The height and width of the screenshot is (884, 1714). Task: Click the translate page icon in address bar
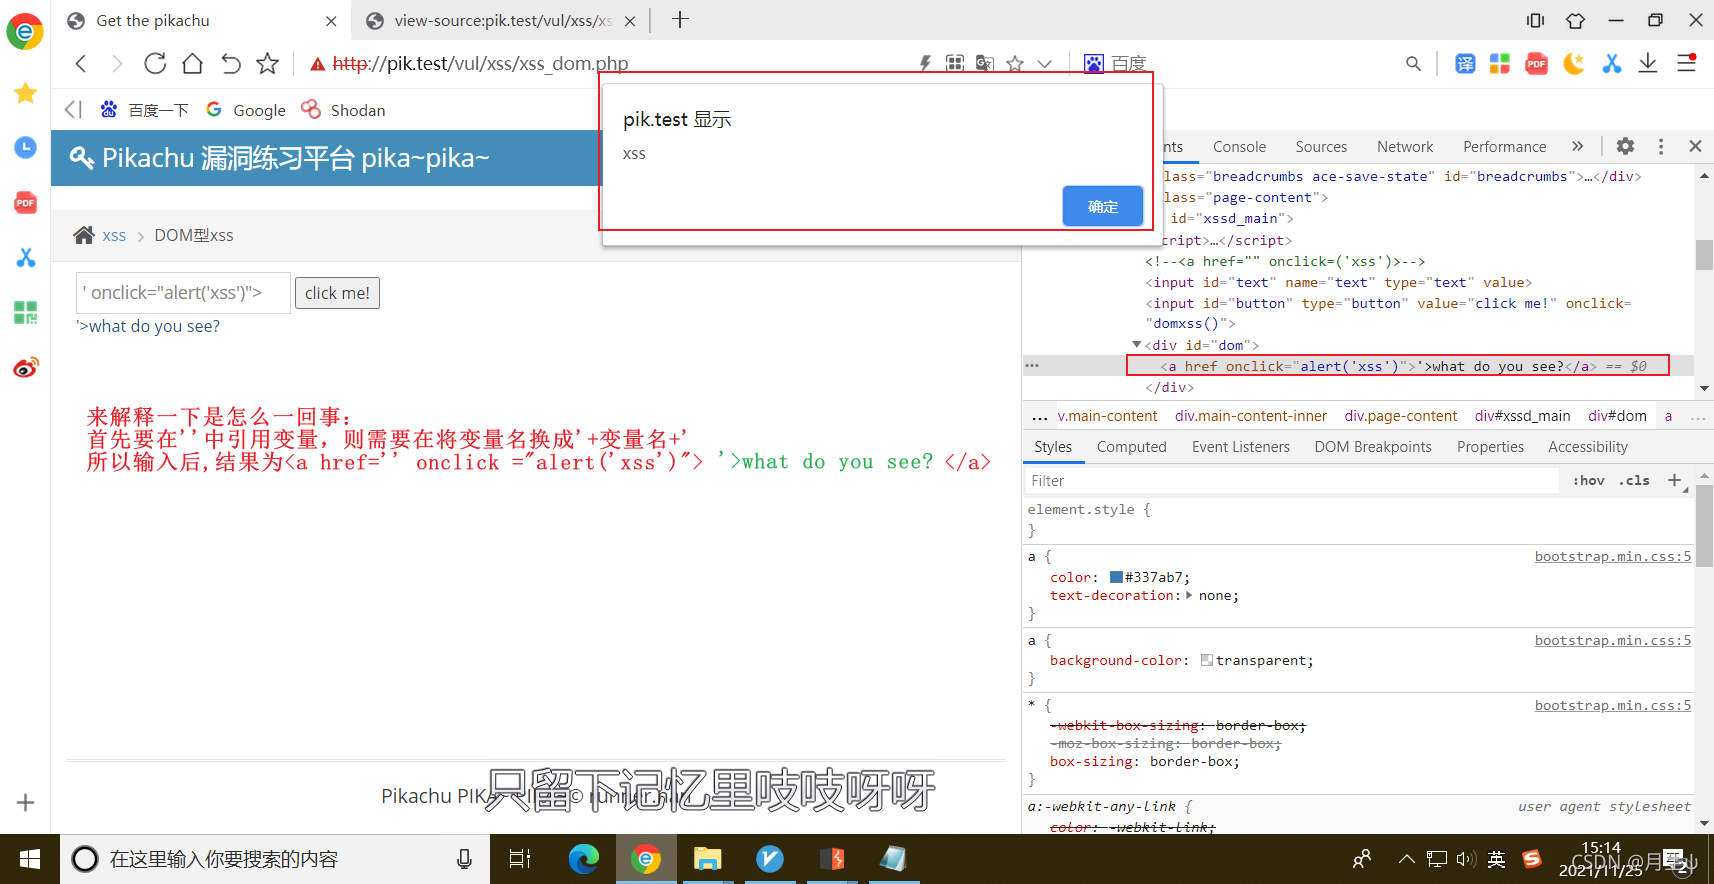(x=985, y=64)
